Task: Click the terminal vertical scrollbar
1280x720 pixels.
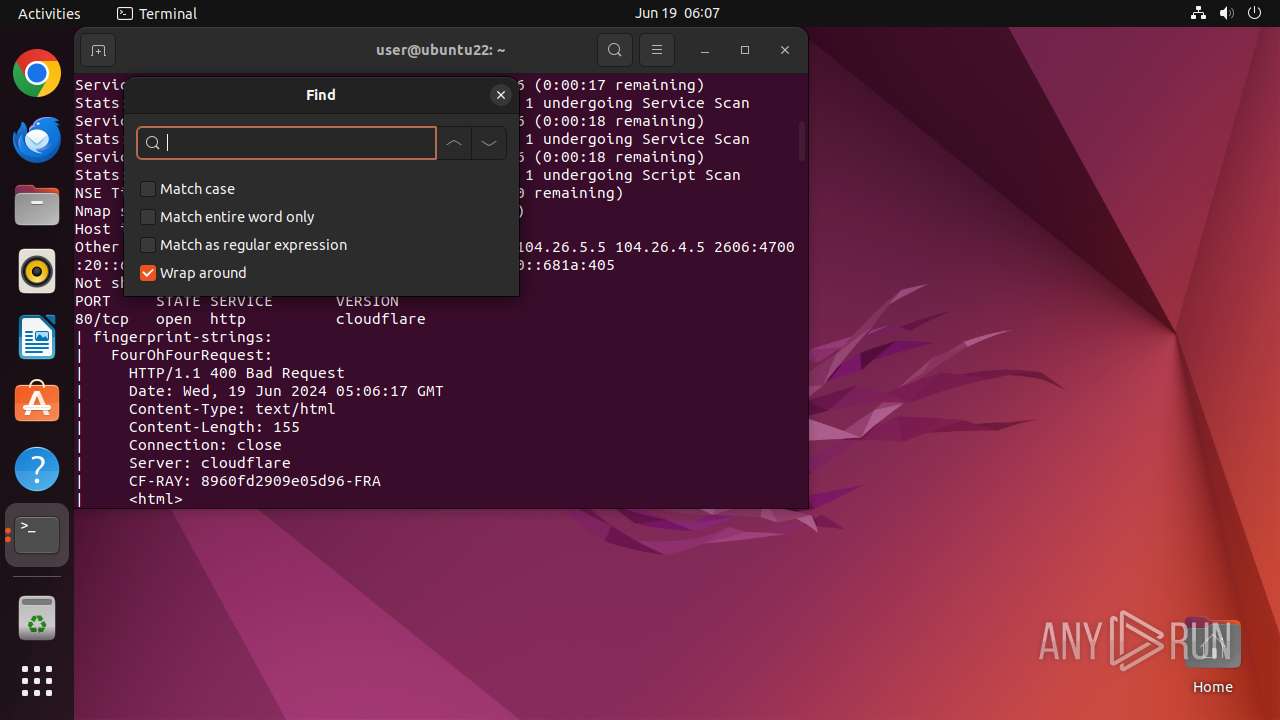Action: [x=801, y=140]
